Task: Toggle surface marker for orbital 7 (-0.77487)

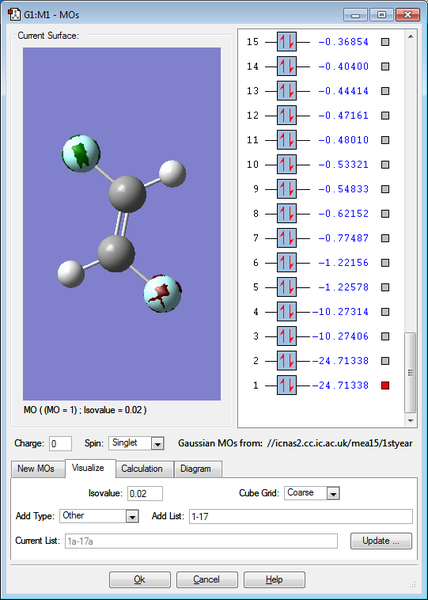Action: [x=385, y=238]
